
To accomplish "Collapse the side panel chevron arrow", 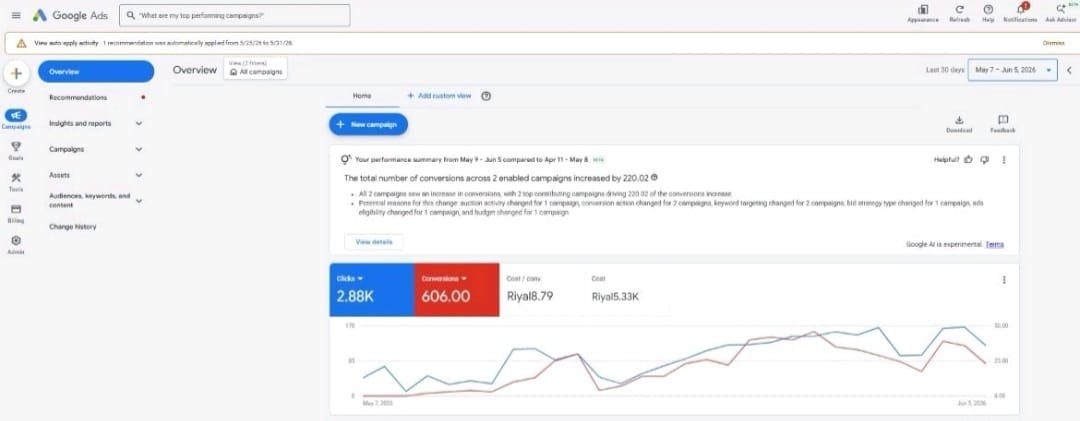I will coord(1069,70).
